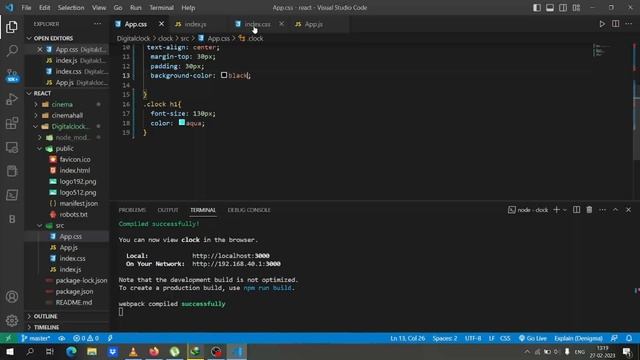Change Spaces: 2 indentation setting

(444, 338)
